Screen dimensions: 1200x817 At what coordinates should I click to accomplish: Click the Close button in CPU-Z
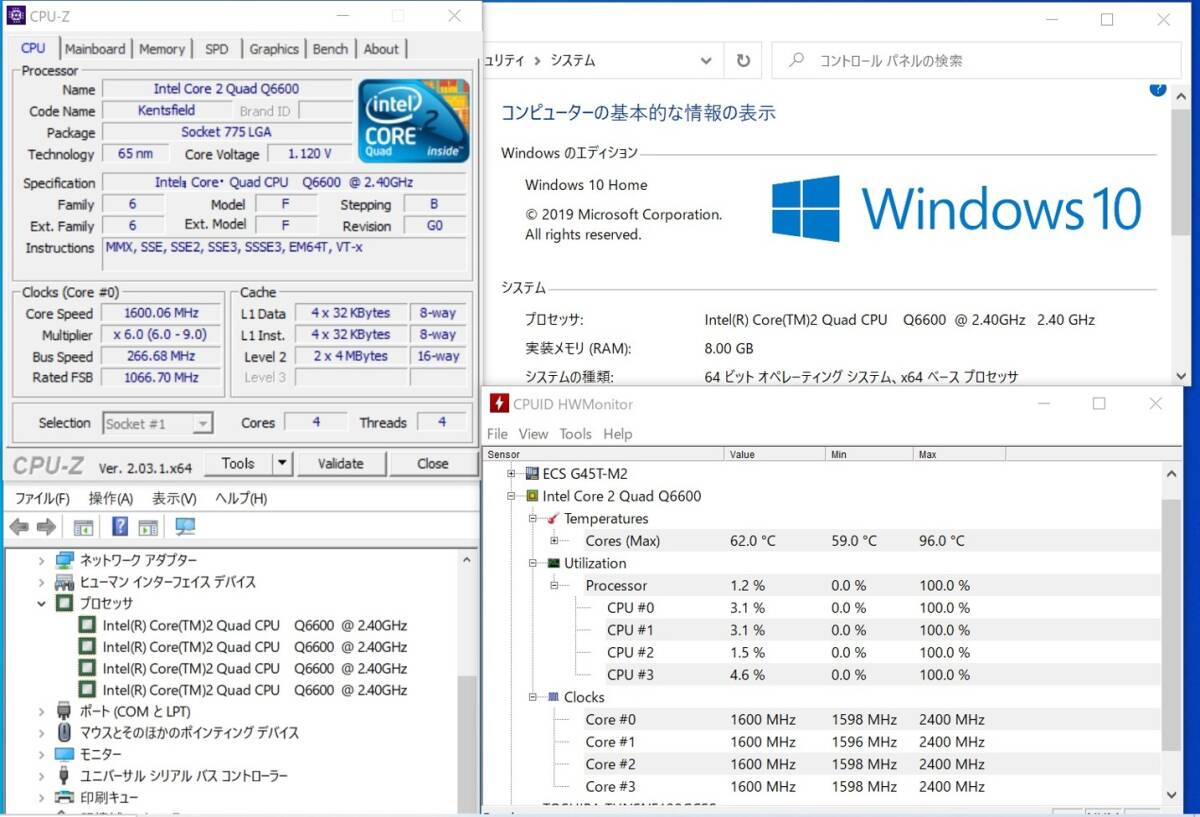pos(433,463)
